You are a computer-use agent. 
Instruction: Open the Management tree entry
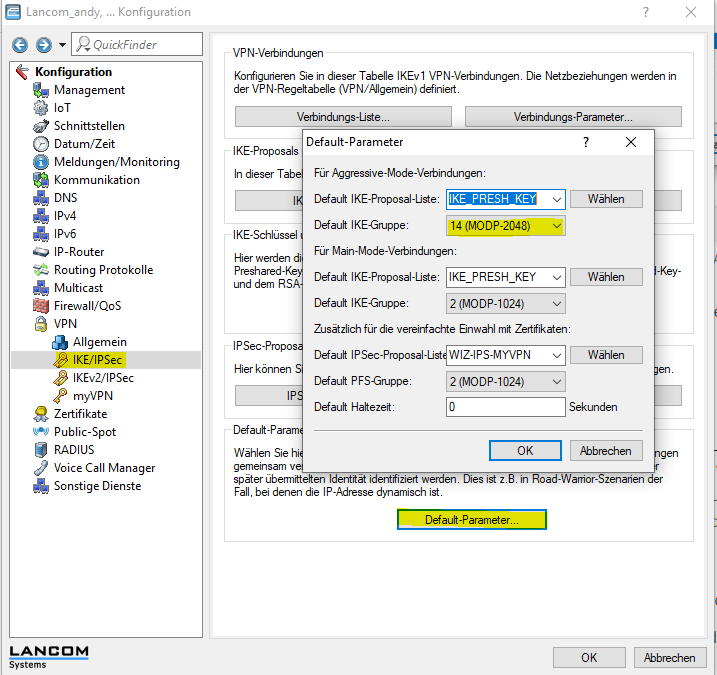(89, 90)
